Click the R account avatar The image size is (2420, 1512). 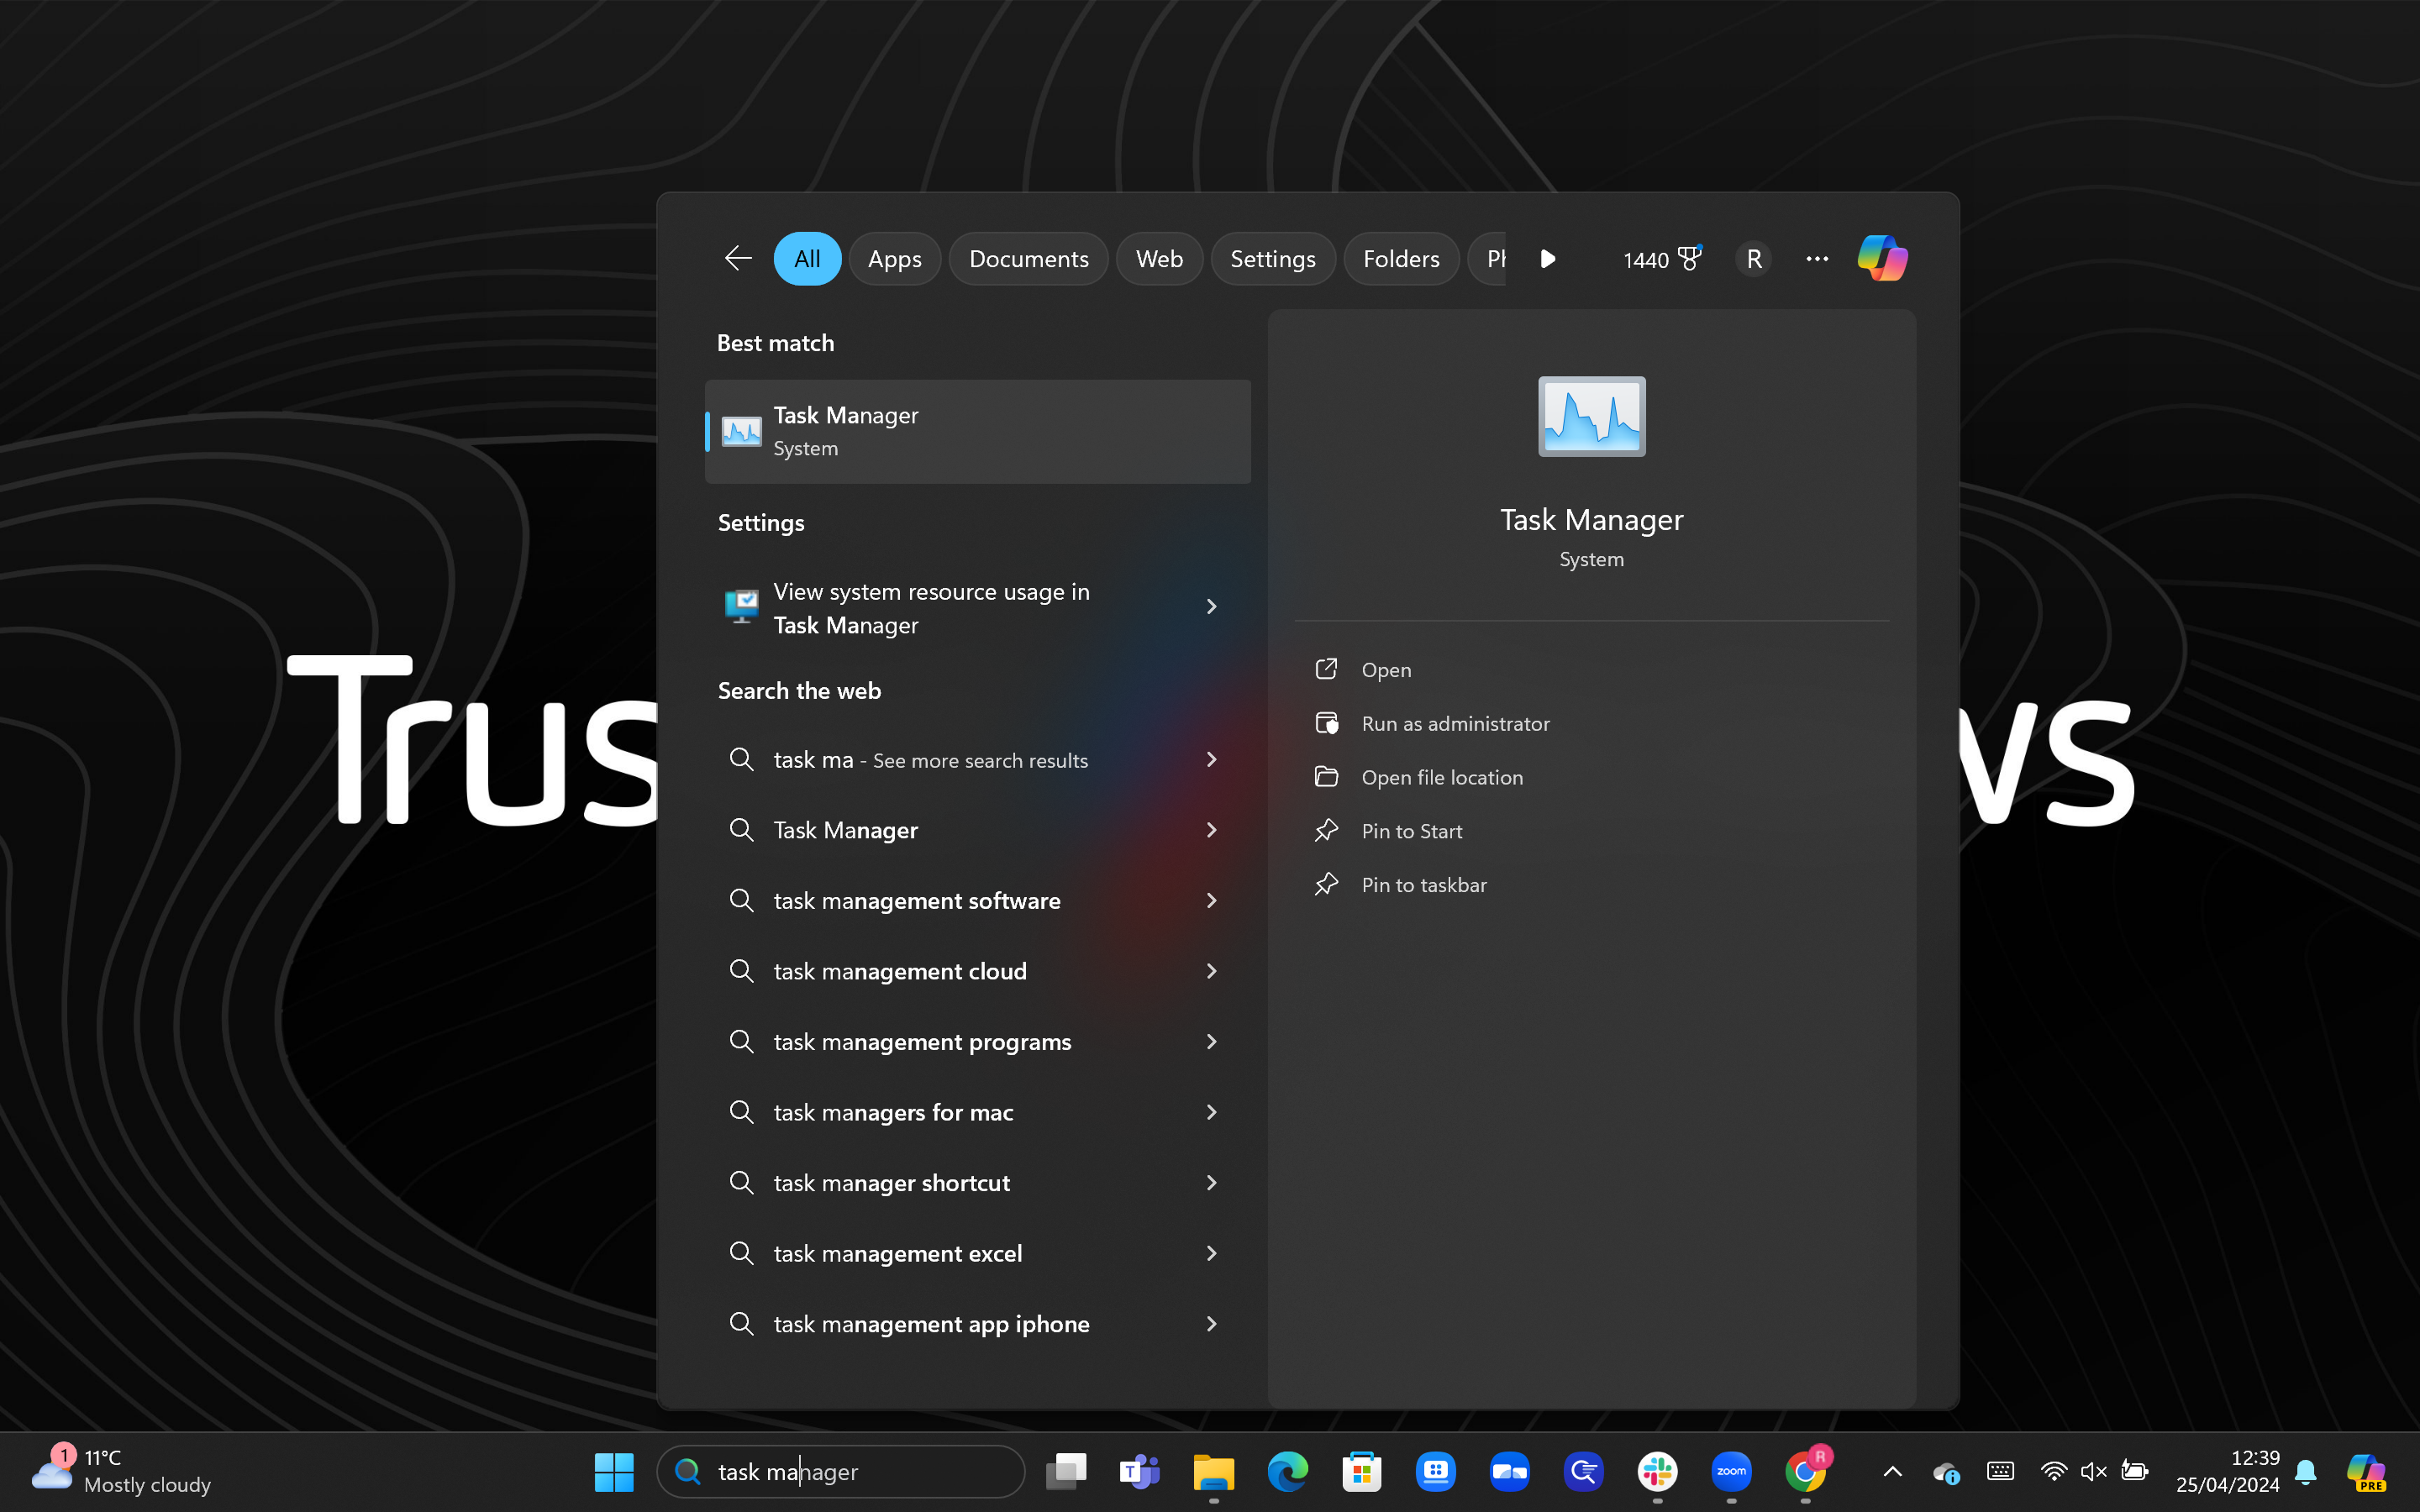pyautogui.click(x=1754, y=259)
